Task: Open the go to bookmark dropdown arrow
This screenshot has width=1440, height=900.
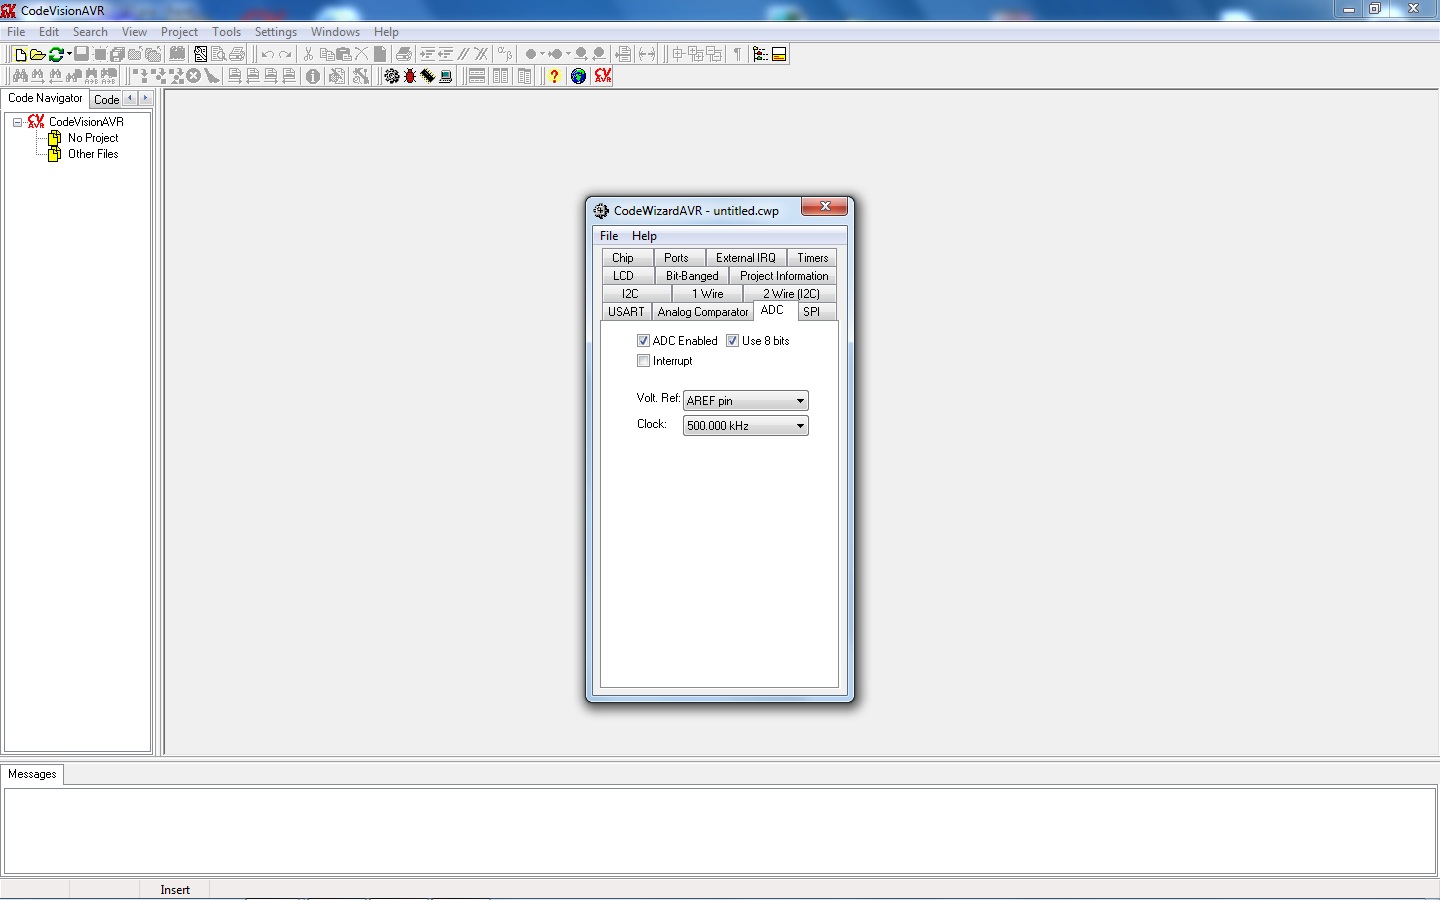Action: [568, 54]
